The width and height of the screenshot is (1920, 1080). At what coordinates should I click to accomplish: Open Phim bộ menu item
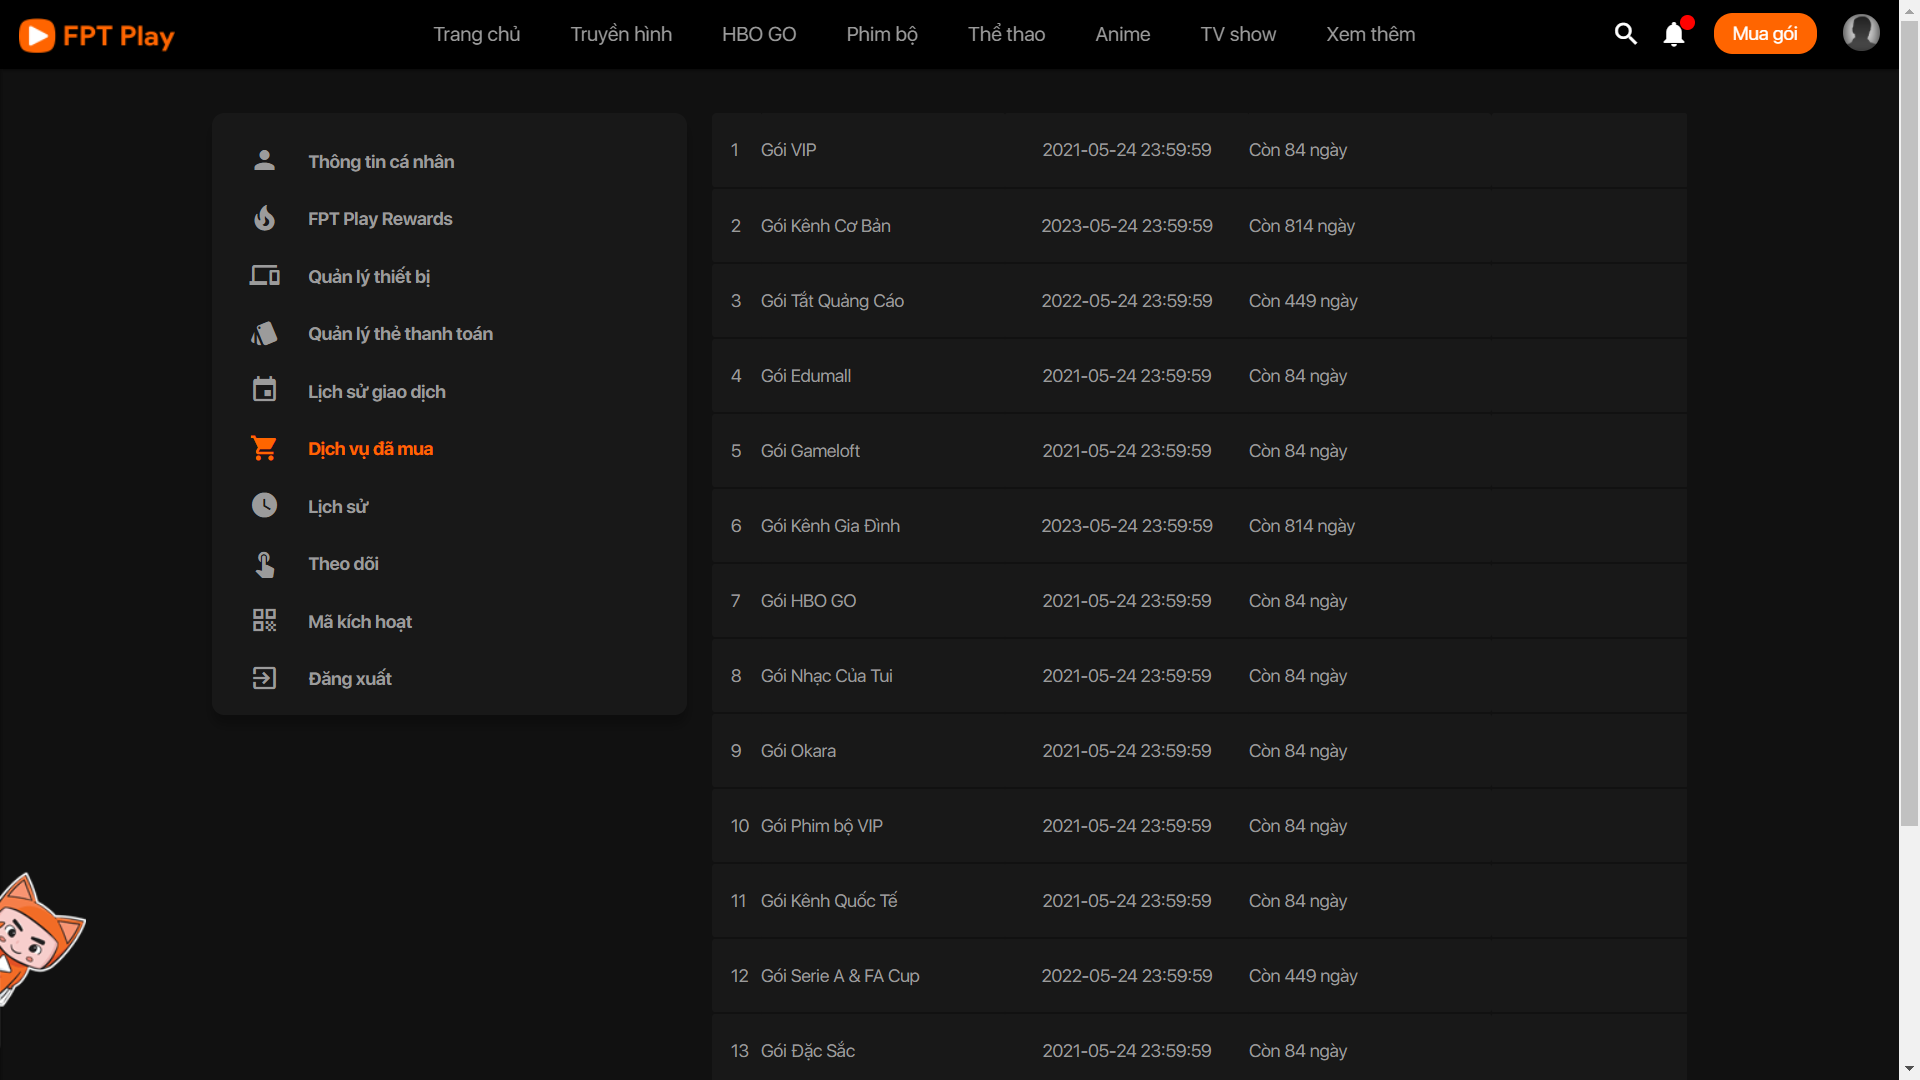pos(882,34)
